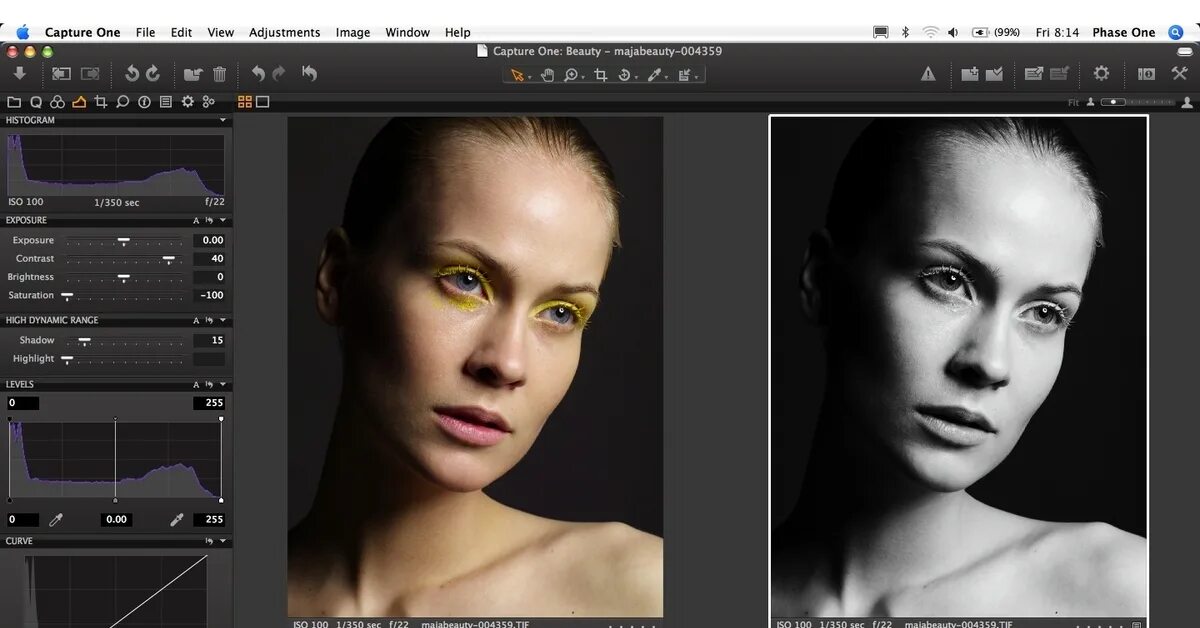Switch to single image viewer mode
The height and width of the screenshot is (628, 1200).
tap(263, 102)
